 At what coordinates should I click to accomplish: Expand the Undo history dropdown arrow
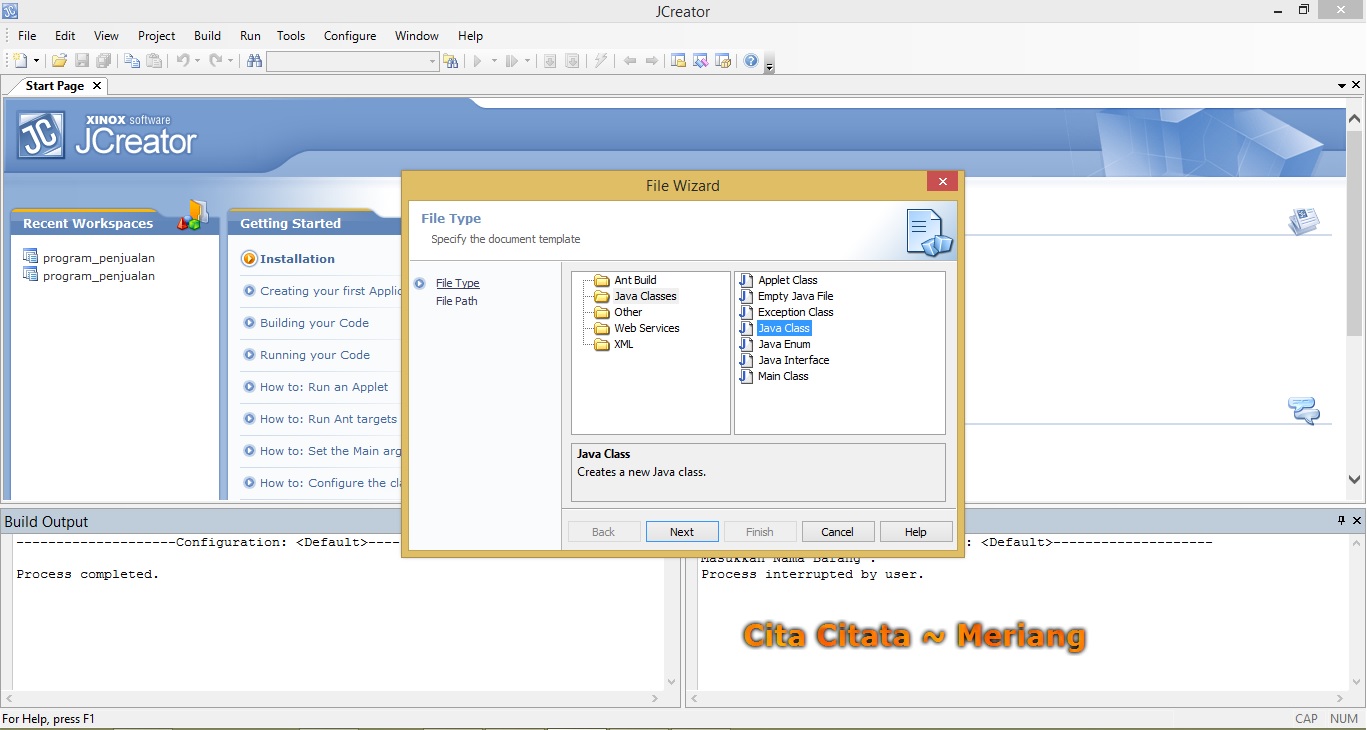click(x=197, y=61)
